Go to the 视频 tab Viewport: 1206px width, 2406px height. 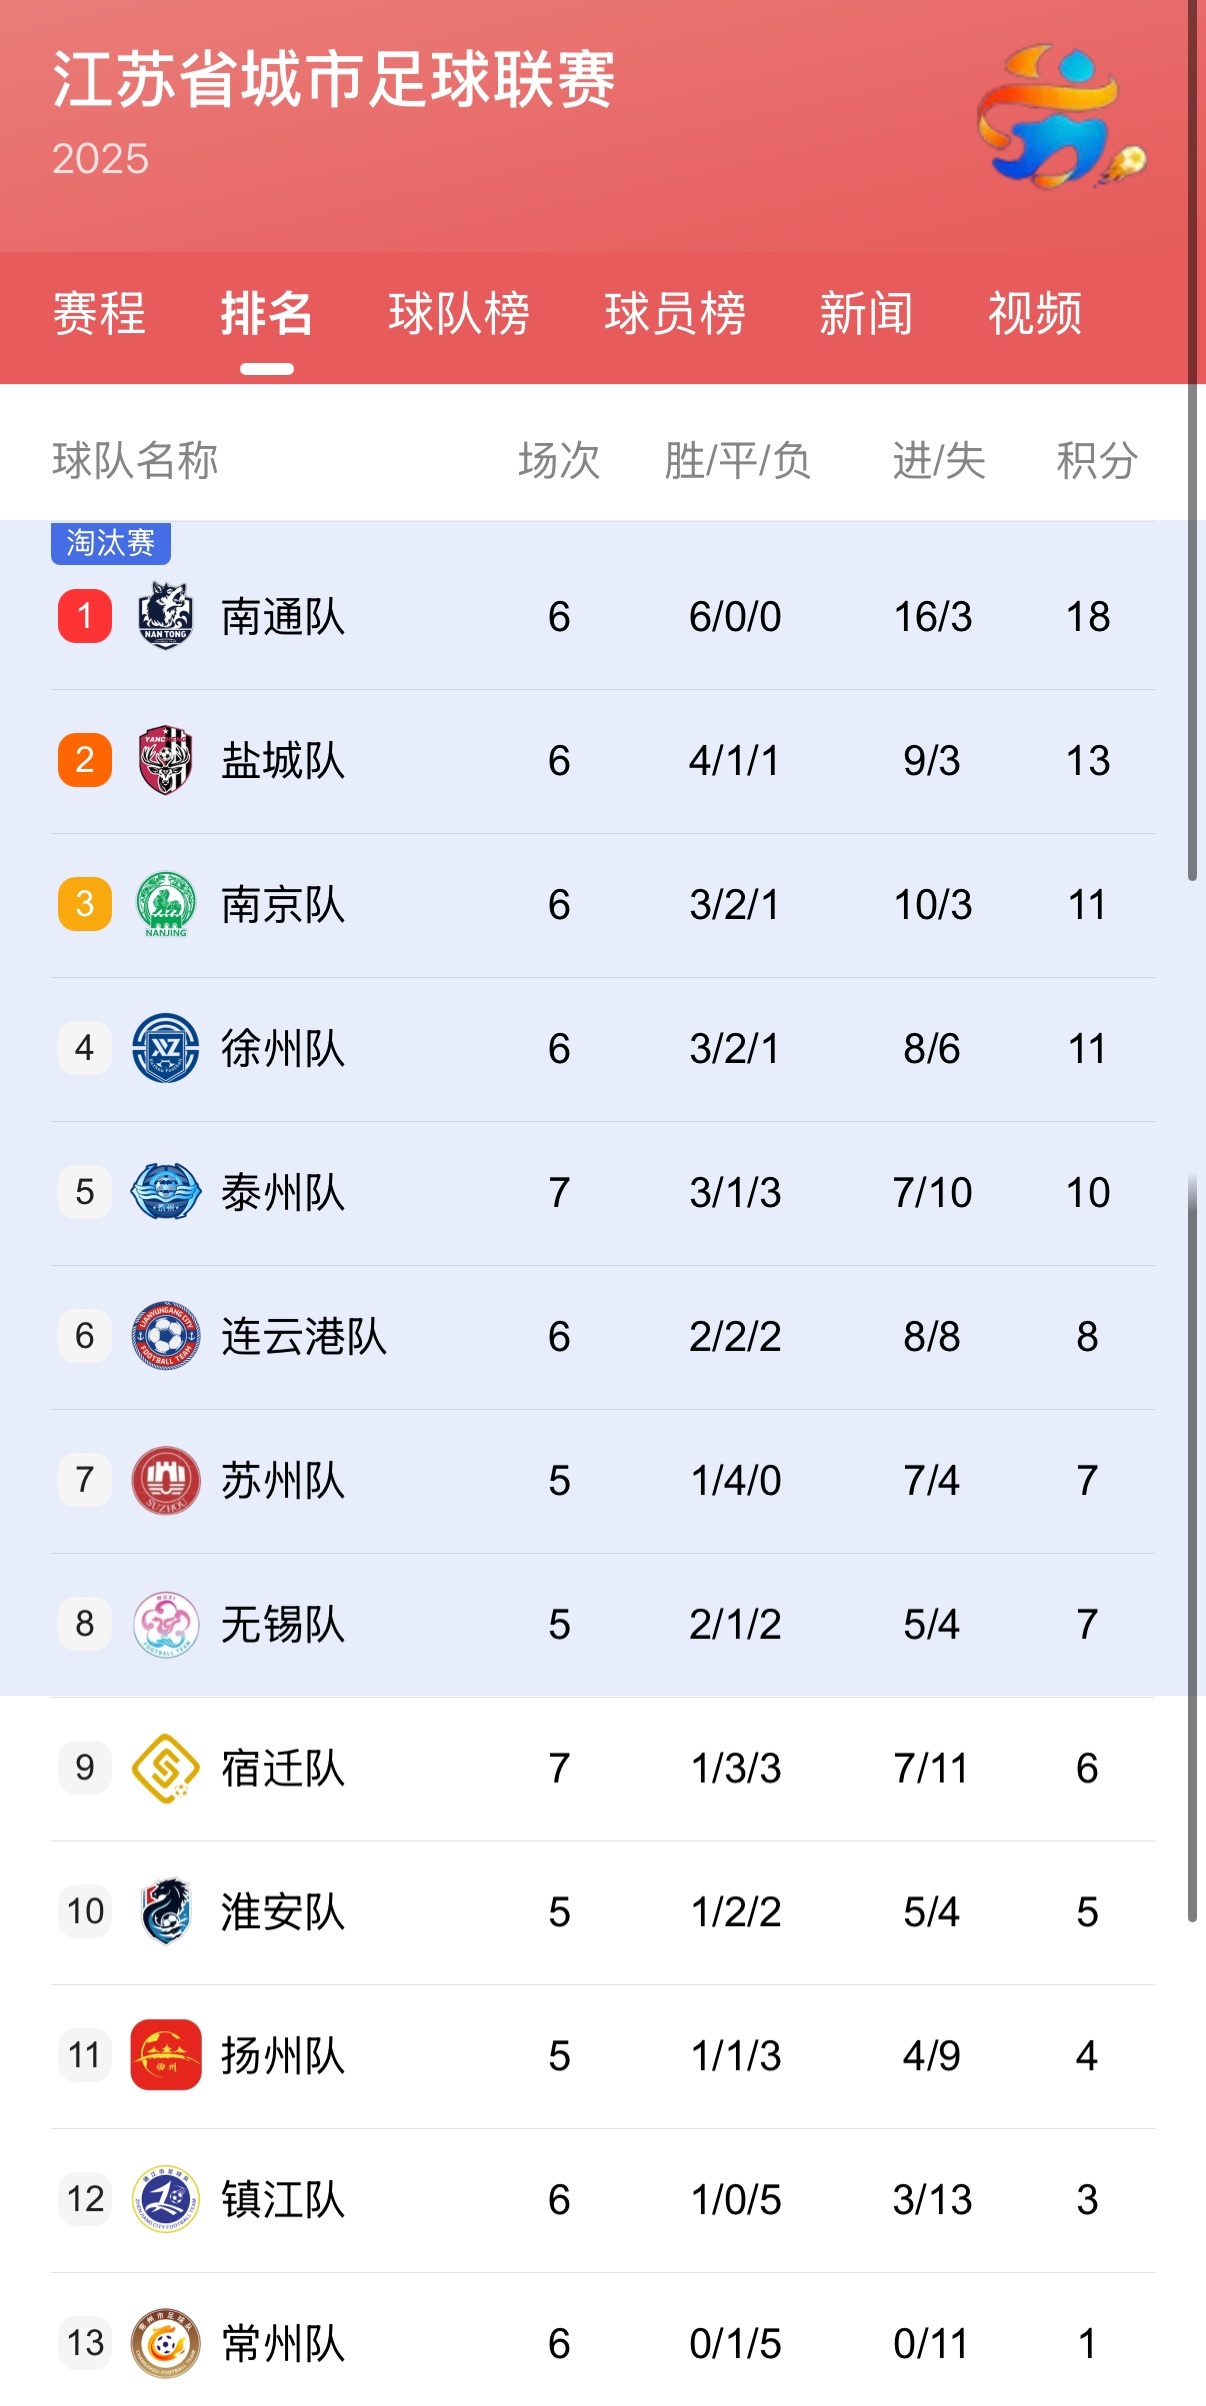click(x=1035, y=314)
